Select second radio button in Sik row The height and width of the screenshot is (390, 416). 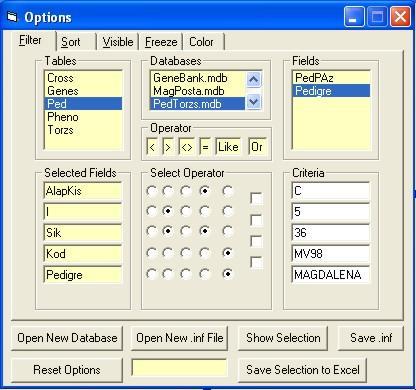[x=168, y=231]
